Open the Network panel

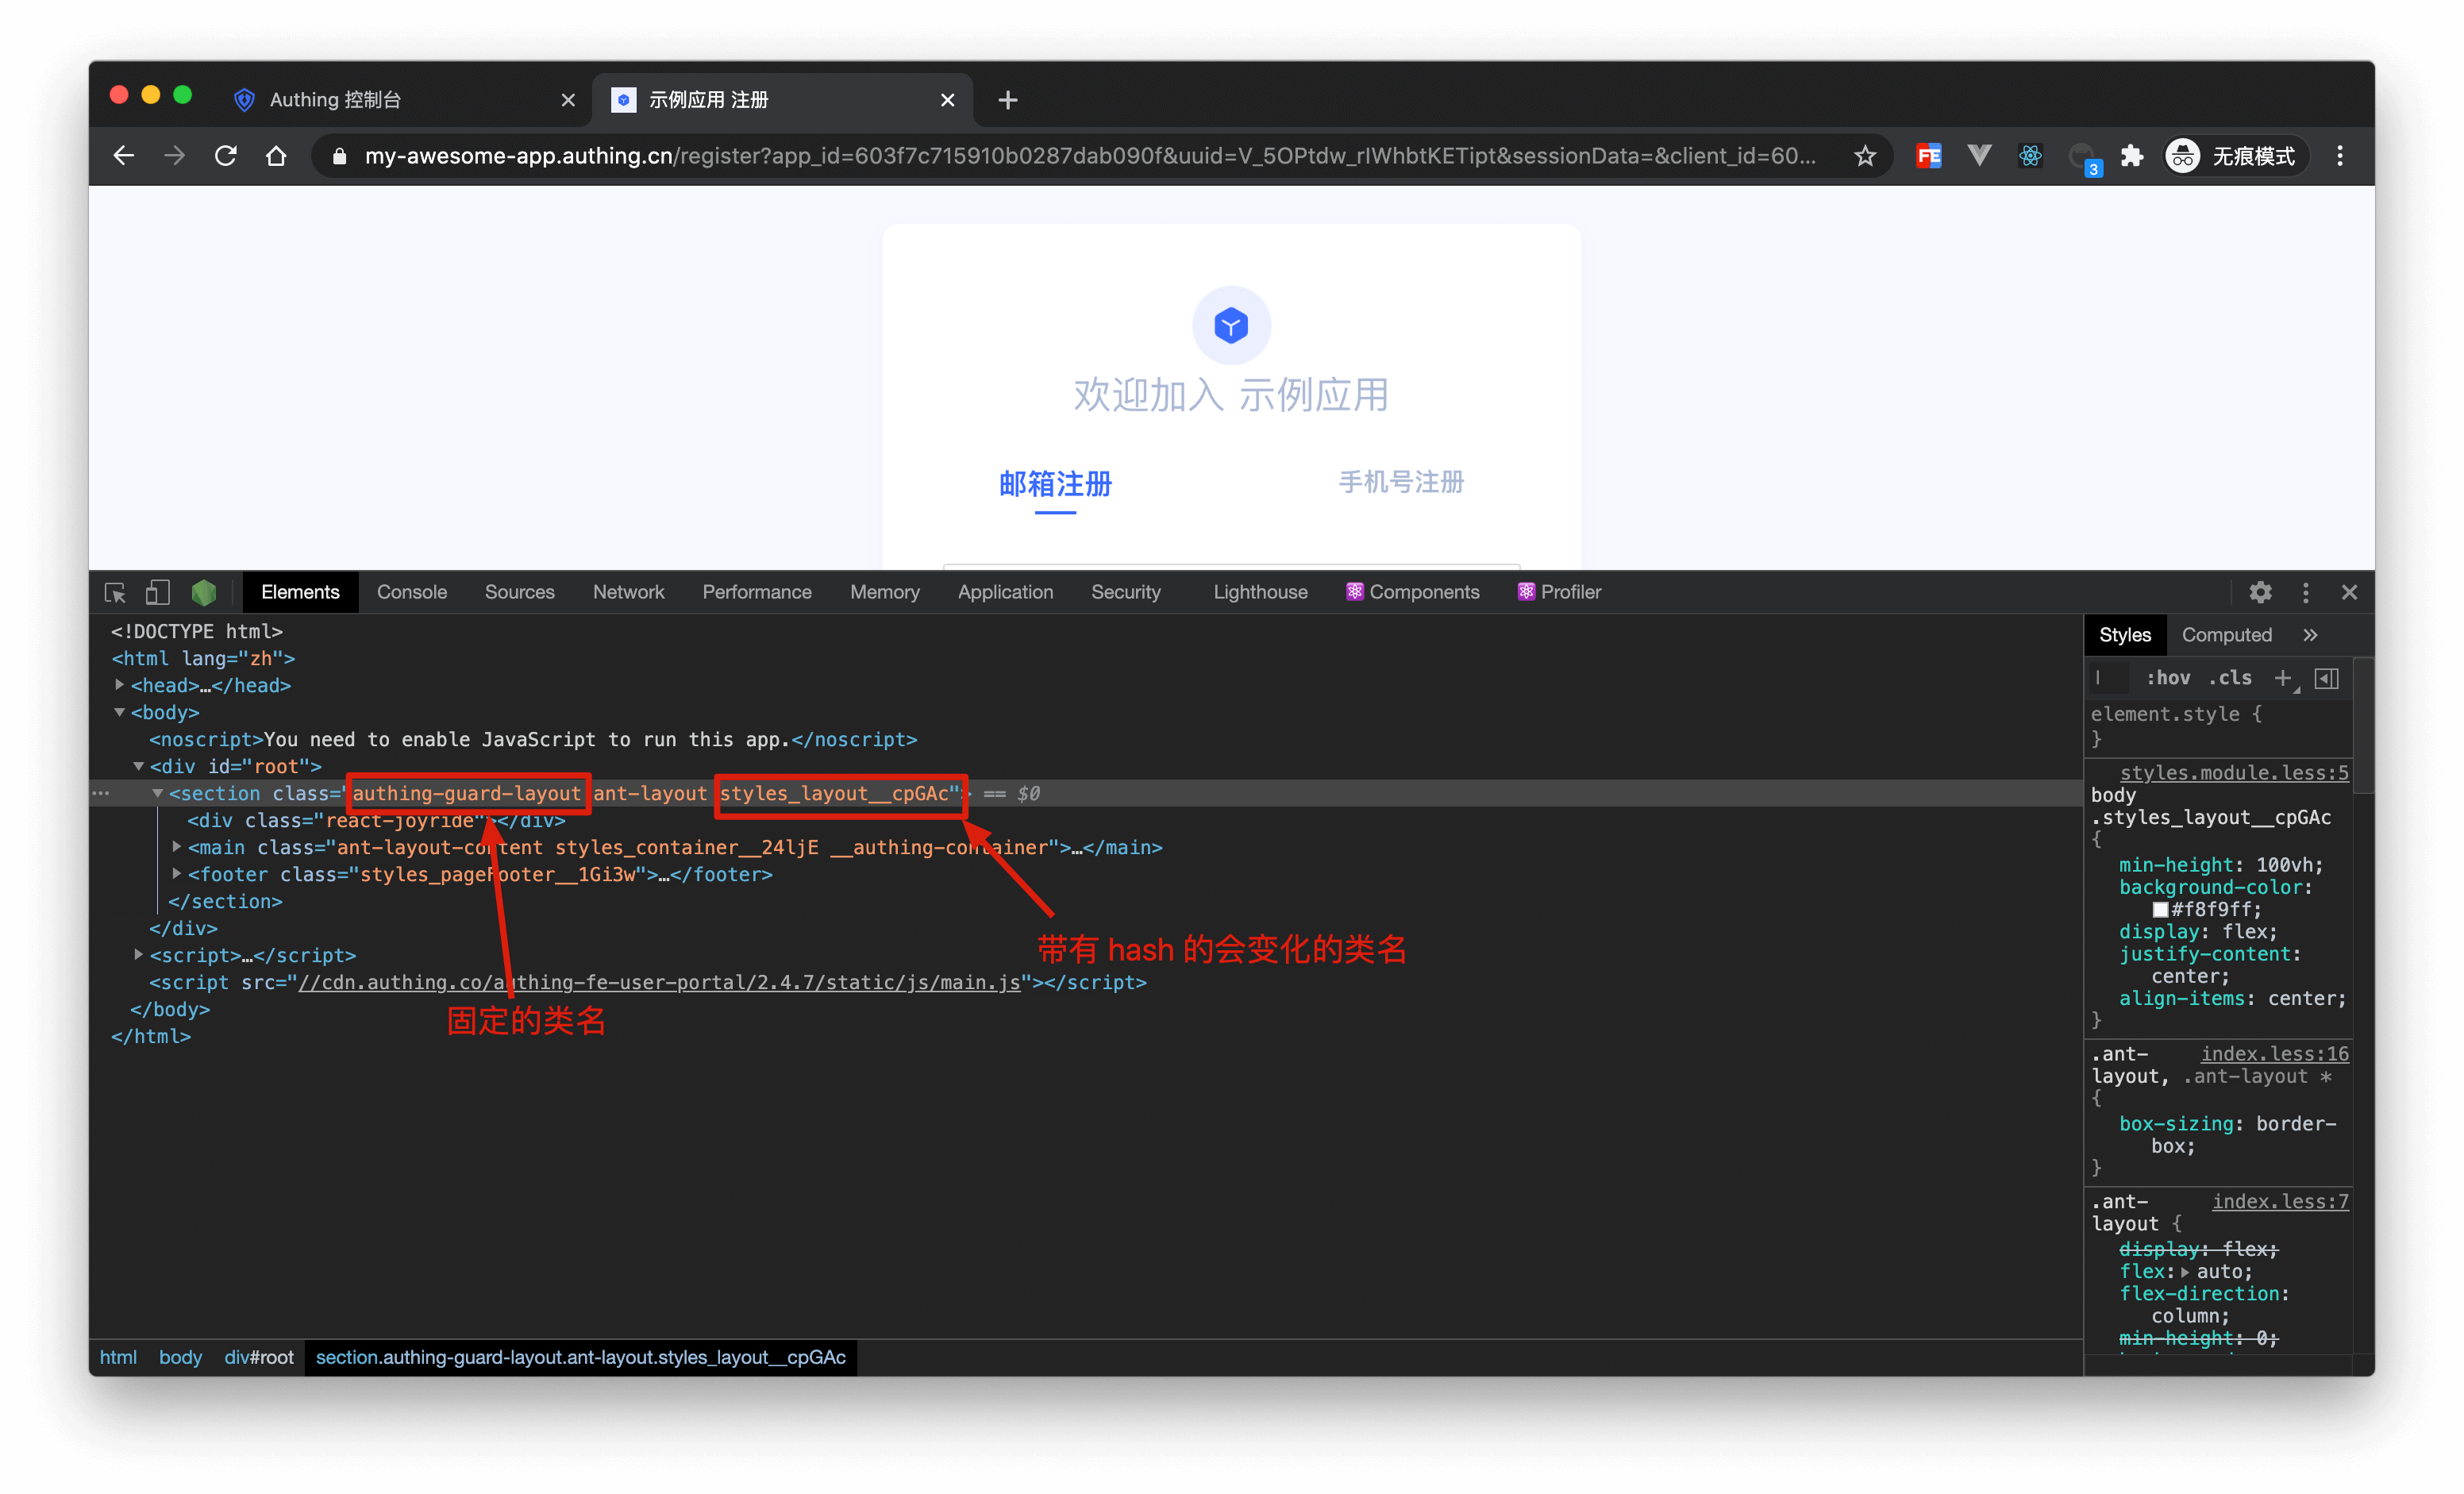(x=628, y=592)
